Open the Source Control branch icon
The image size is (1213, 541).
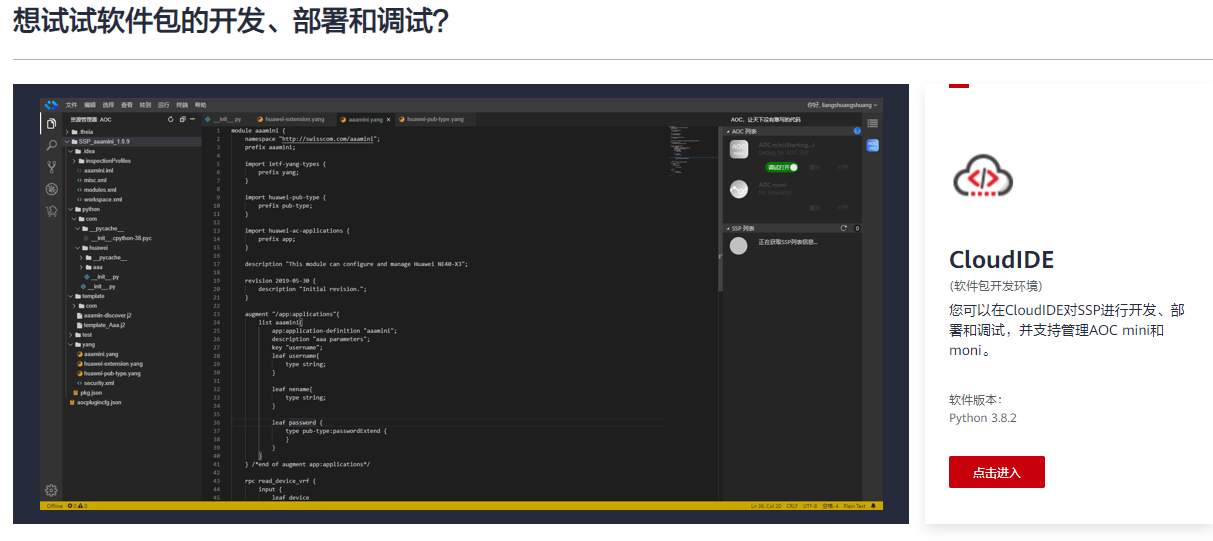[x=51, y=166]
